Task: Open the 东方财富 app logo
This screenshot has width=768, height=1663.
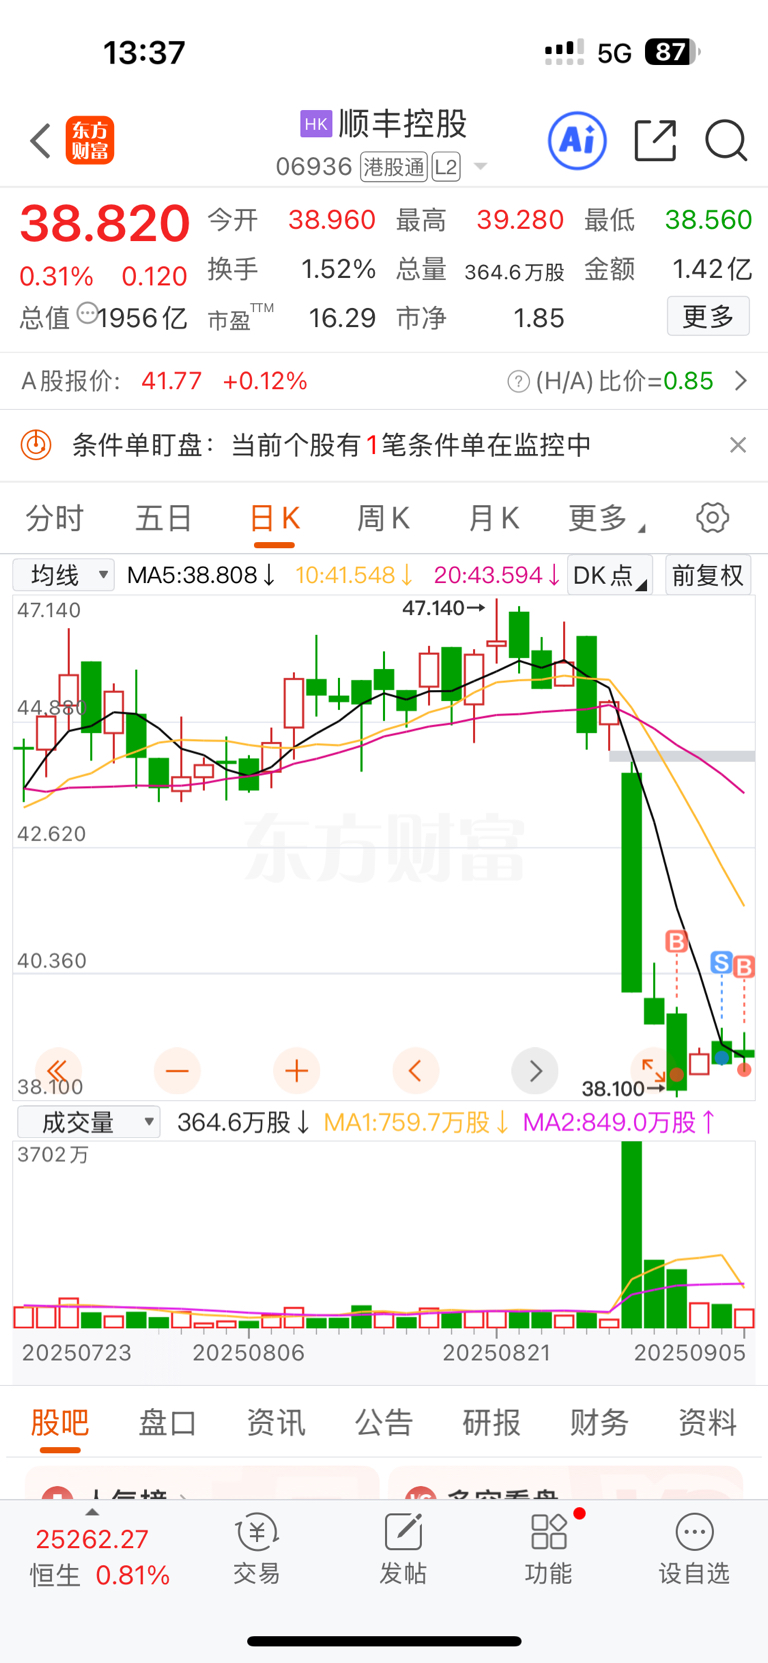Action: (x=90, y=140)
